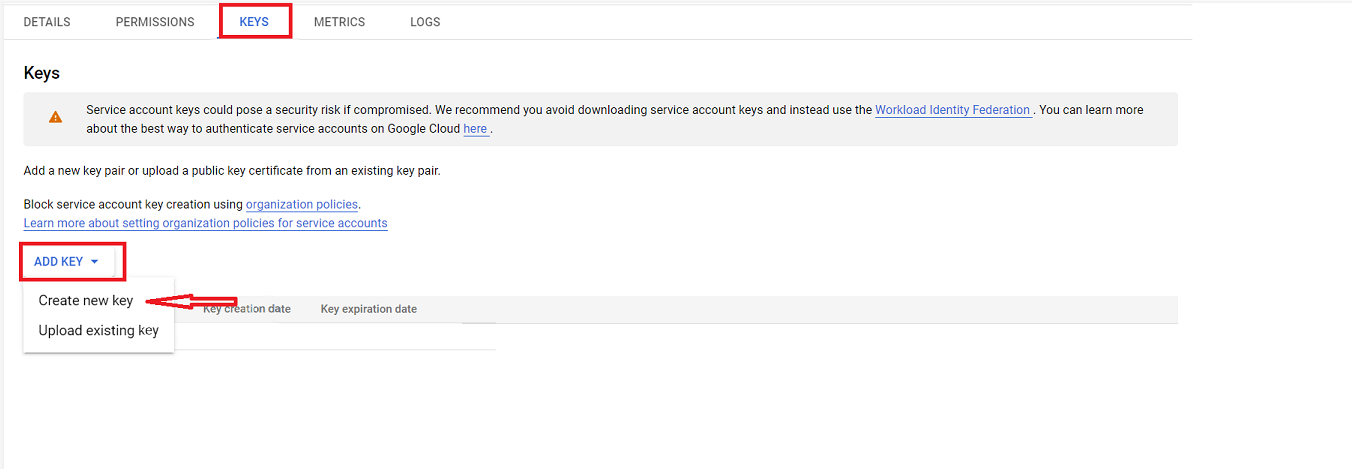This screenshot has height=469, width=1352.
Task: Visit the organization policies link
Action: click(302, 205)
